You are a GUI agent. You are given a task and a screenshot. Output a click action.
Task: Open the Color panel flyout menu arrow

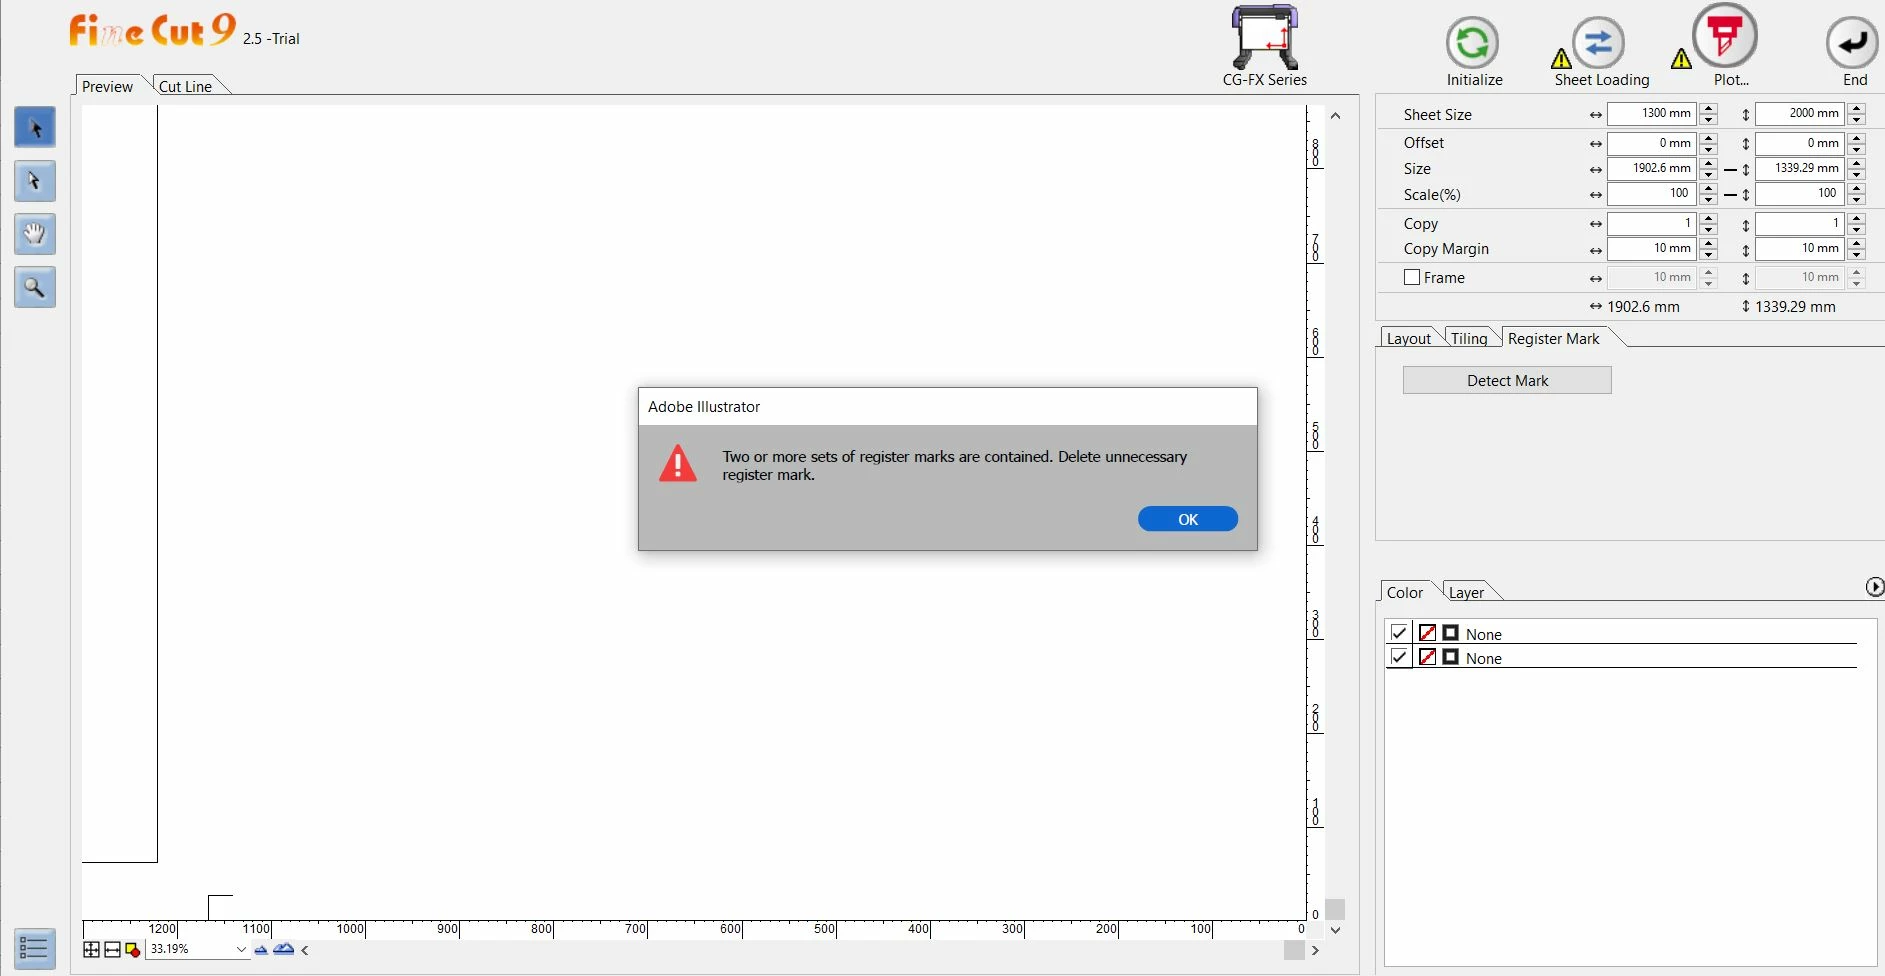tap(1875, 587)
